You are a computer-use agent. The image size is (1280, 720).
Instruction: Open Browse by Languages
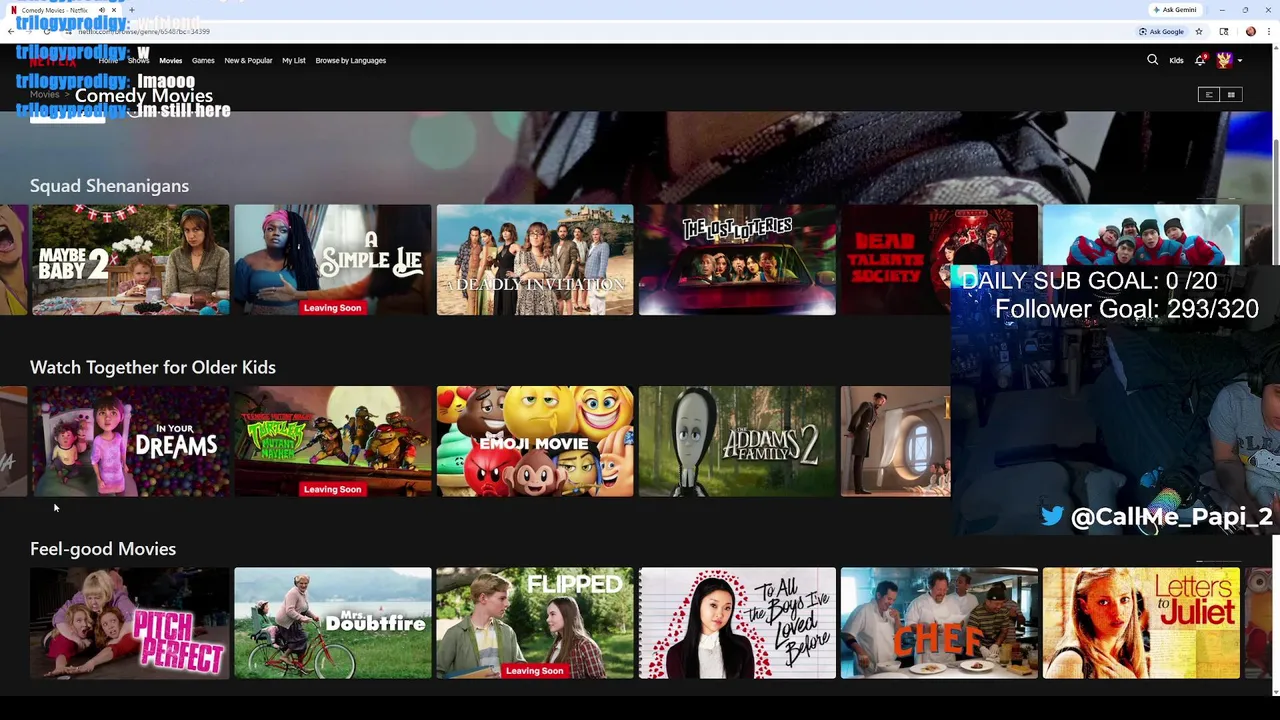350,61
